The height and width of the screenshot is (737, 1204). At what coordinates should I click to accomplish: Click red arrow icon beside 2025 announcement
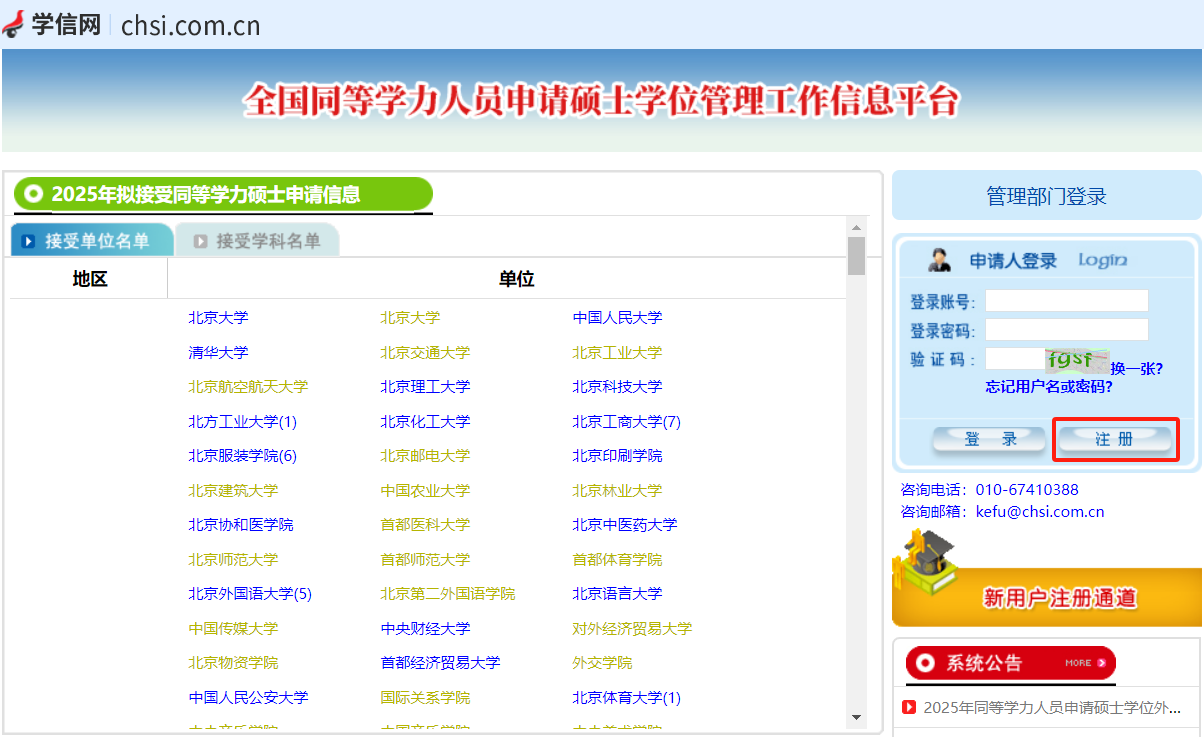[909, 707]
